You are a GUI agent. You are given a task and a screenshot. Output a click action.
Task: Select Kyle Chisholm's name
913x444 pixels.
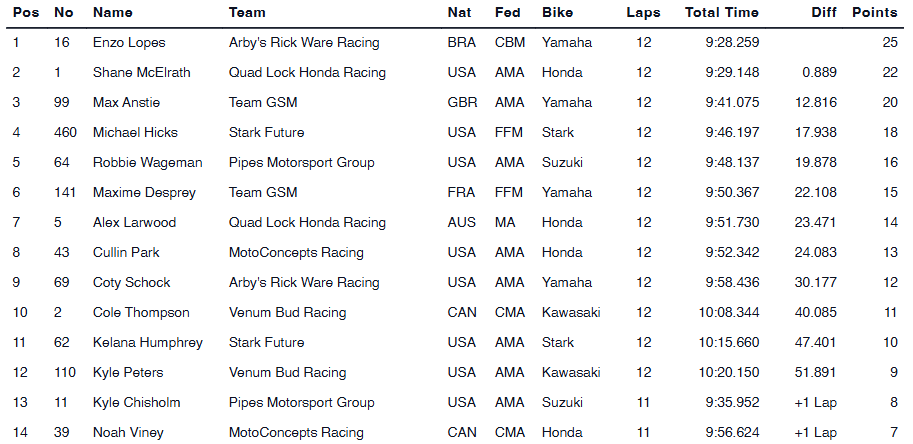point(138,403)
